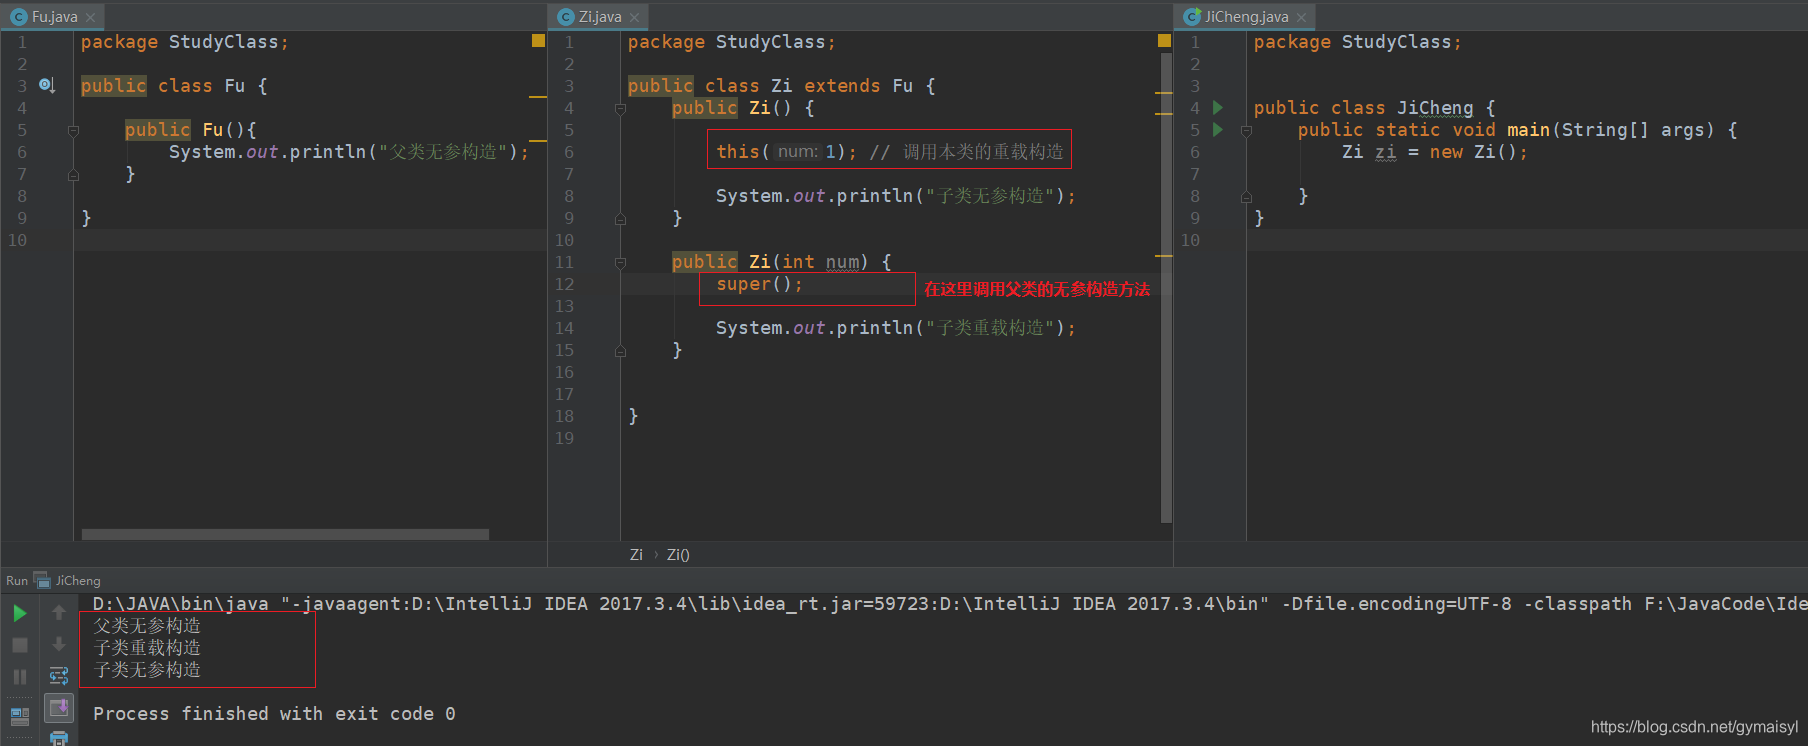Click the run gutter icon beside class JiCheng
Screen dimensions: 1808x746
pyautogui.click(x=1217, y=107)
